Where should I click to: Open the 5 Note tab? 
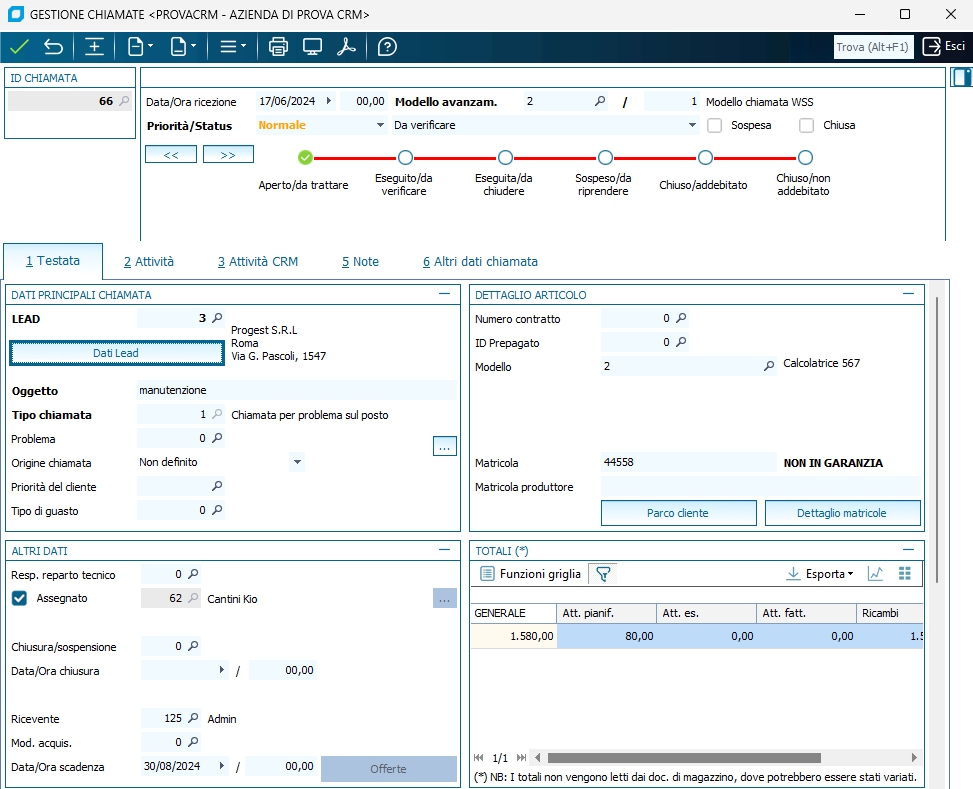(x=360, y=262)
